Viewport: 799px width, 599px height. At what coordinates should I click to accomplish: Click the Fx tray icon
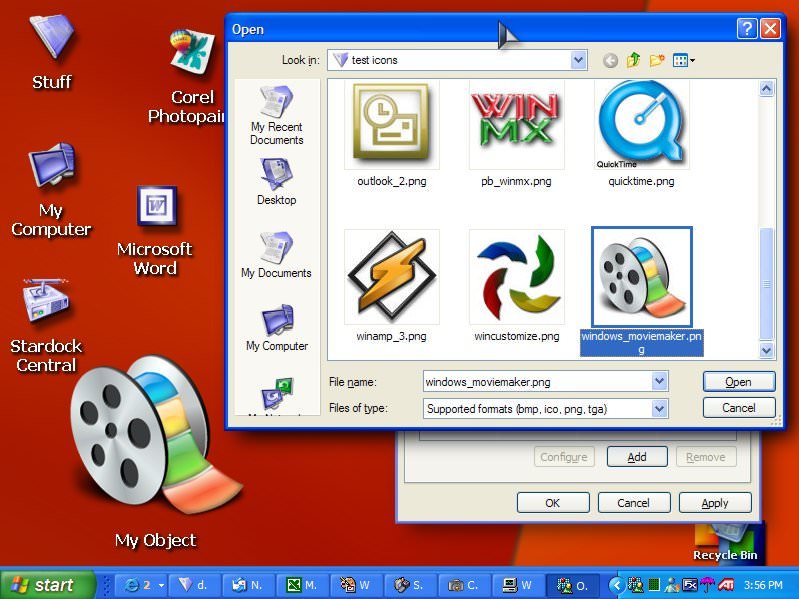(x=689, y=585)
